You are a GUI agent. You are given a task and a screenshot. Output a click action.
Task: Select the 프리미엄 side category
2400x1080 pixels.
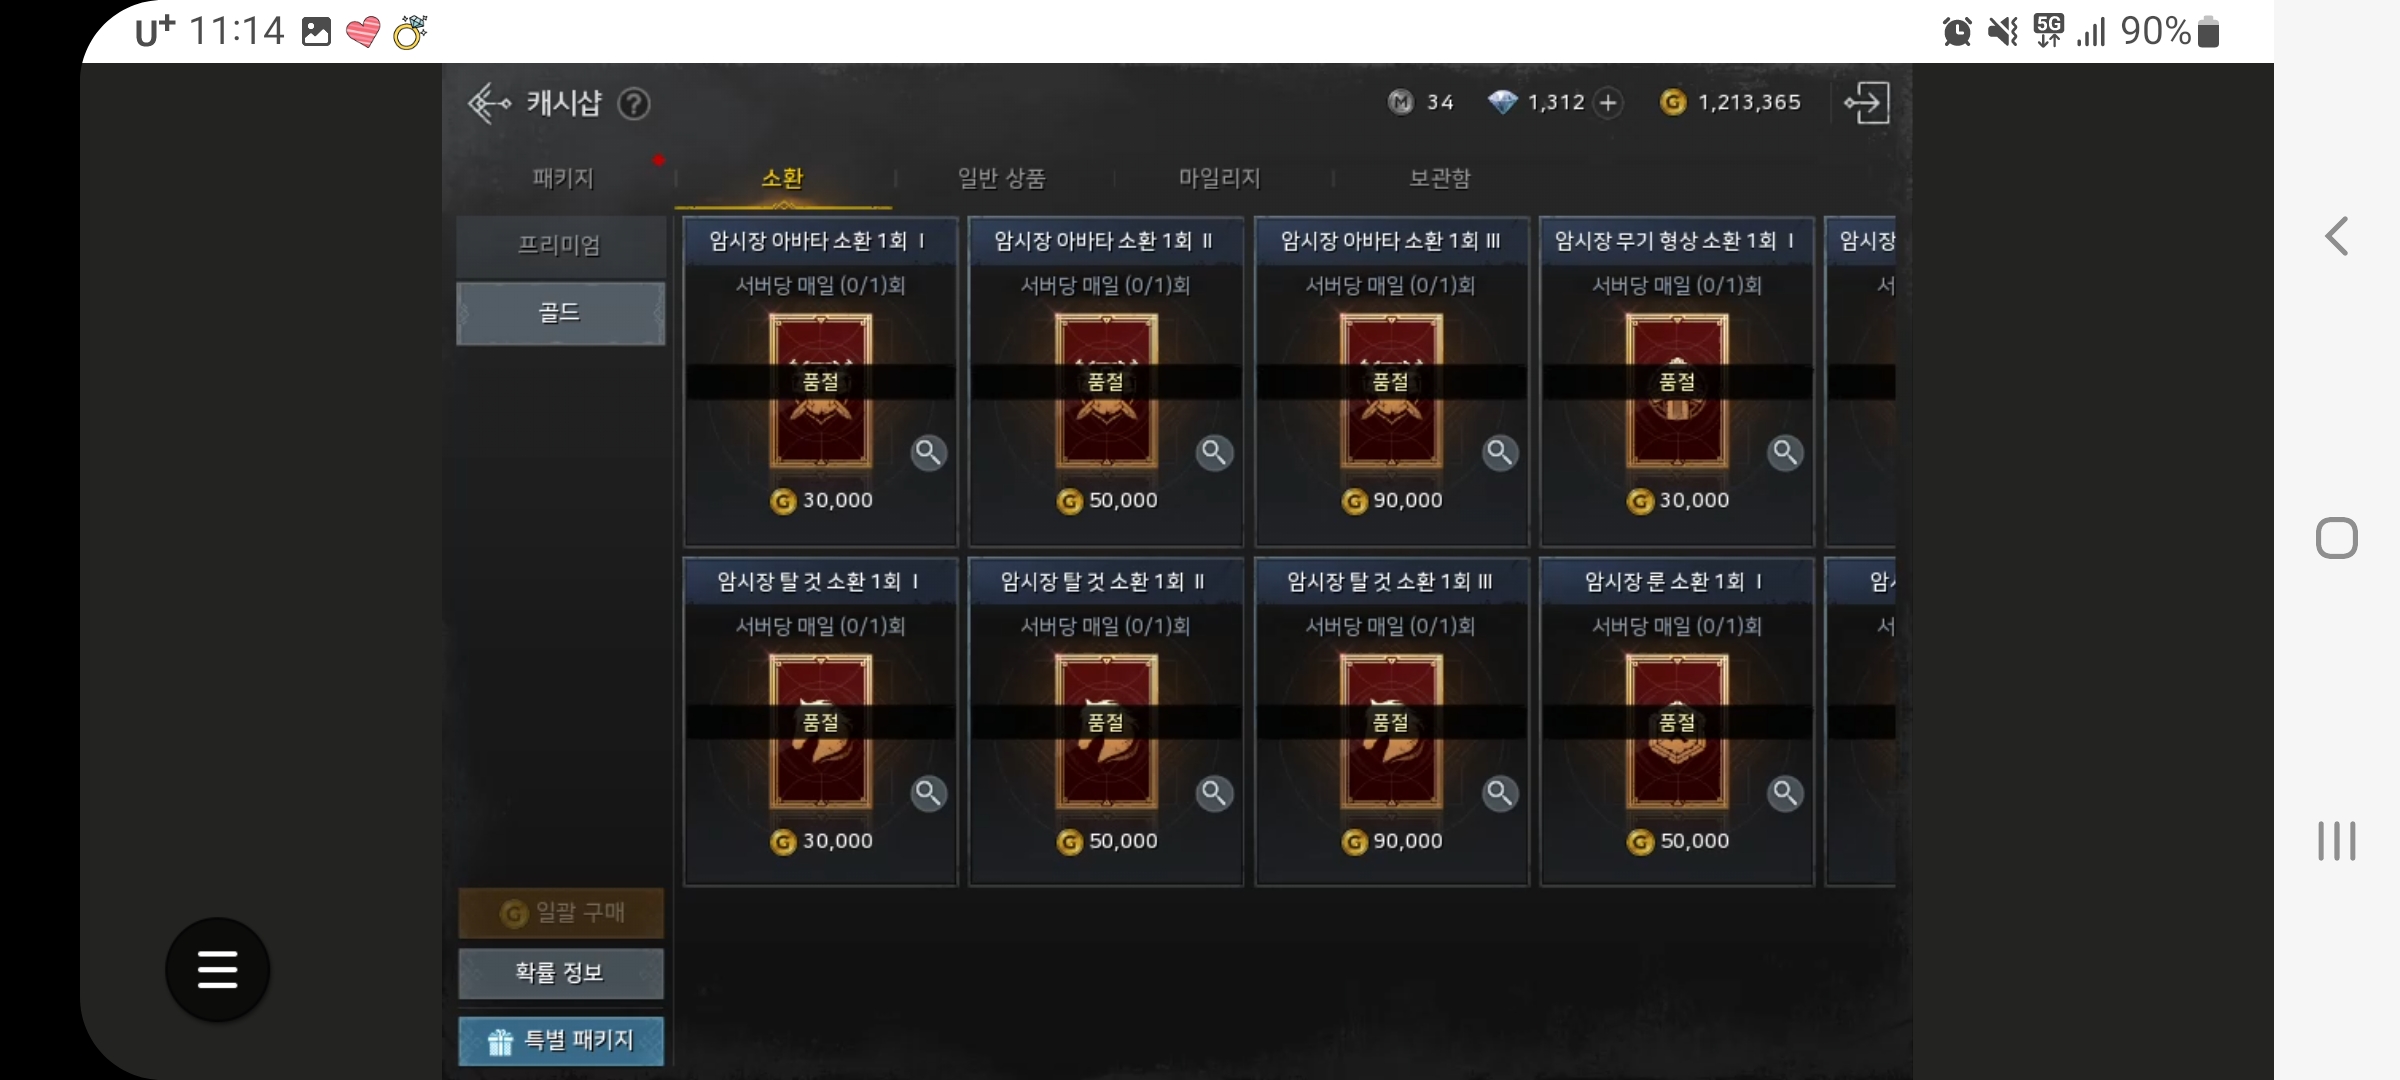(560, 245)
